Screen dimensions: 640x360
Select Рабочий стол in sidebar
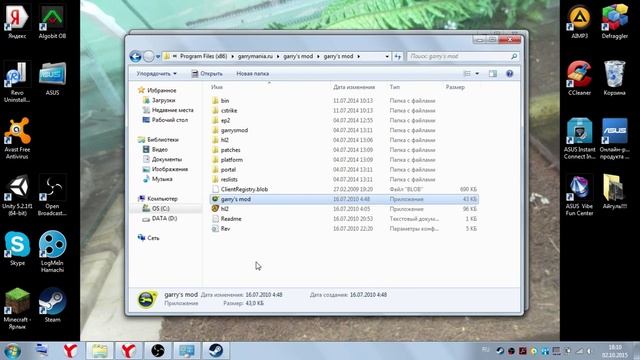pos(165,120)
